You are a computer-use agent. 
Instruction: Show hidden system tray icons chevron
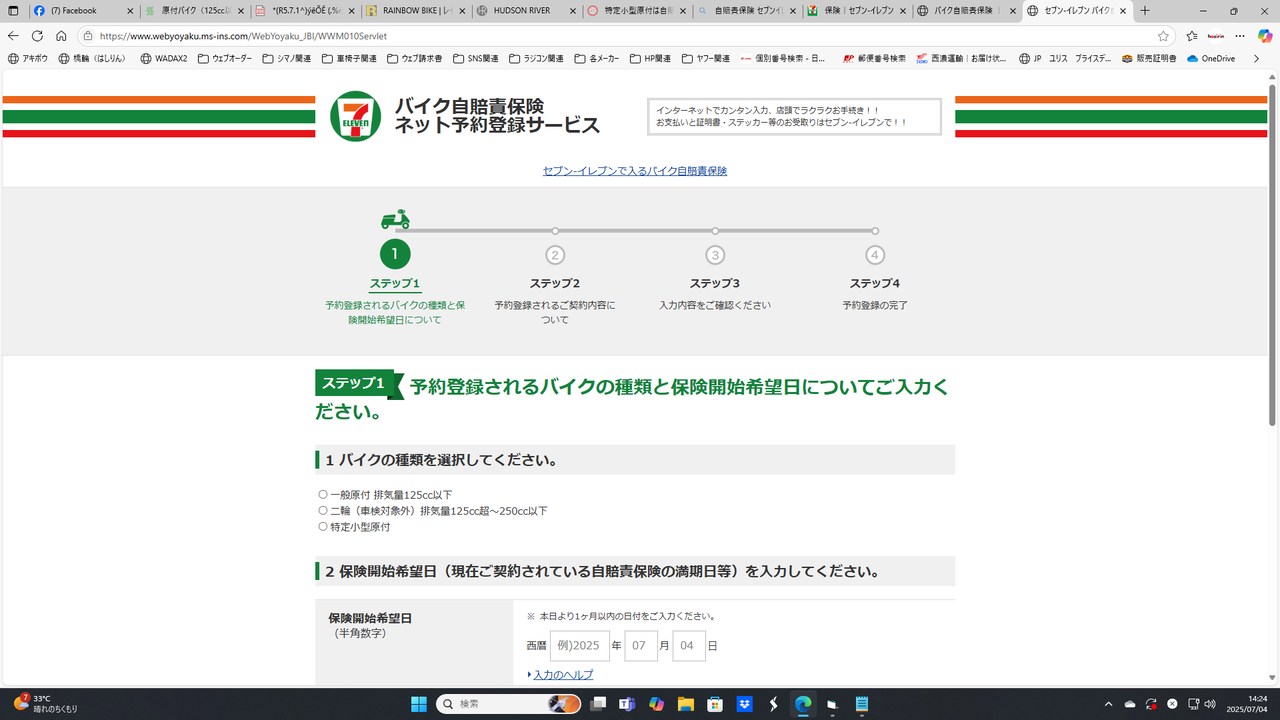click(x=1108, y=704)
